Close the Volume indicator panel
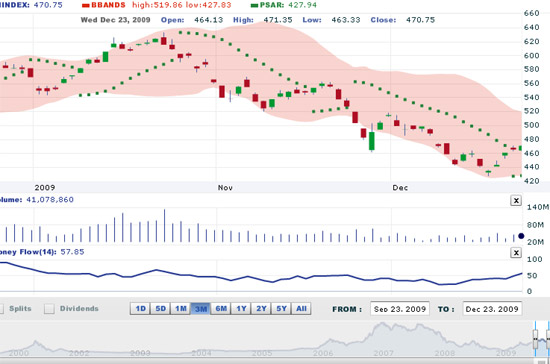Image resolution: width=550 pixels, height=364 pixels. click(x=516, y=201)
